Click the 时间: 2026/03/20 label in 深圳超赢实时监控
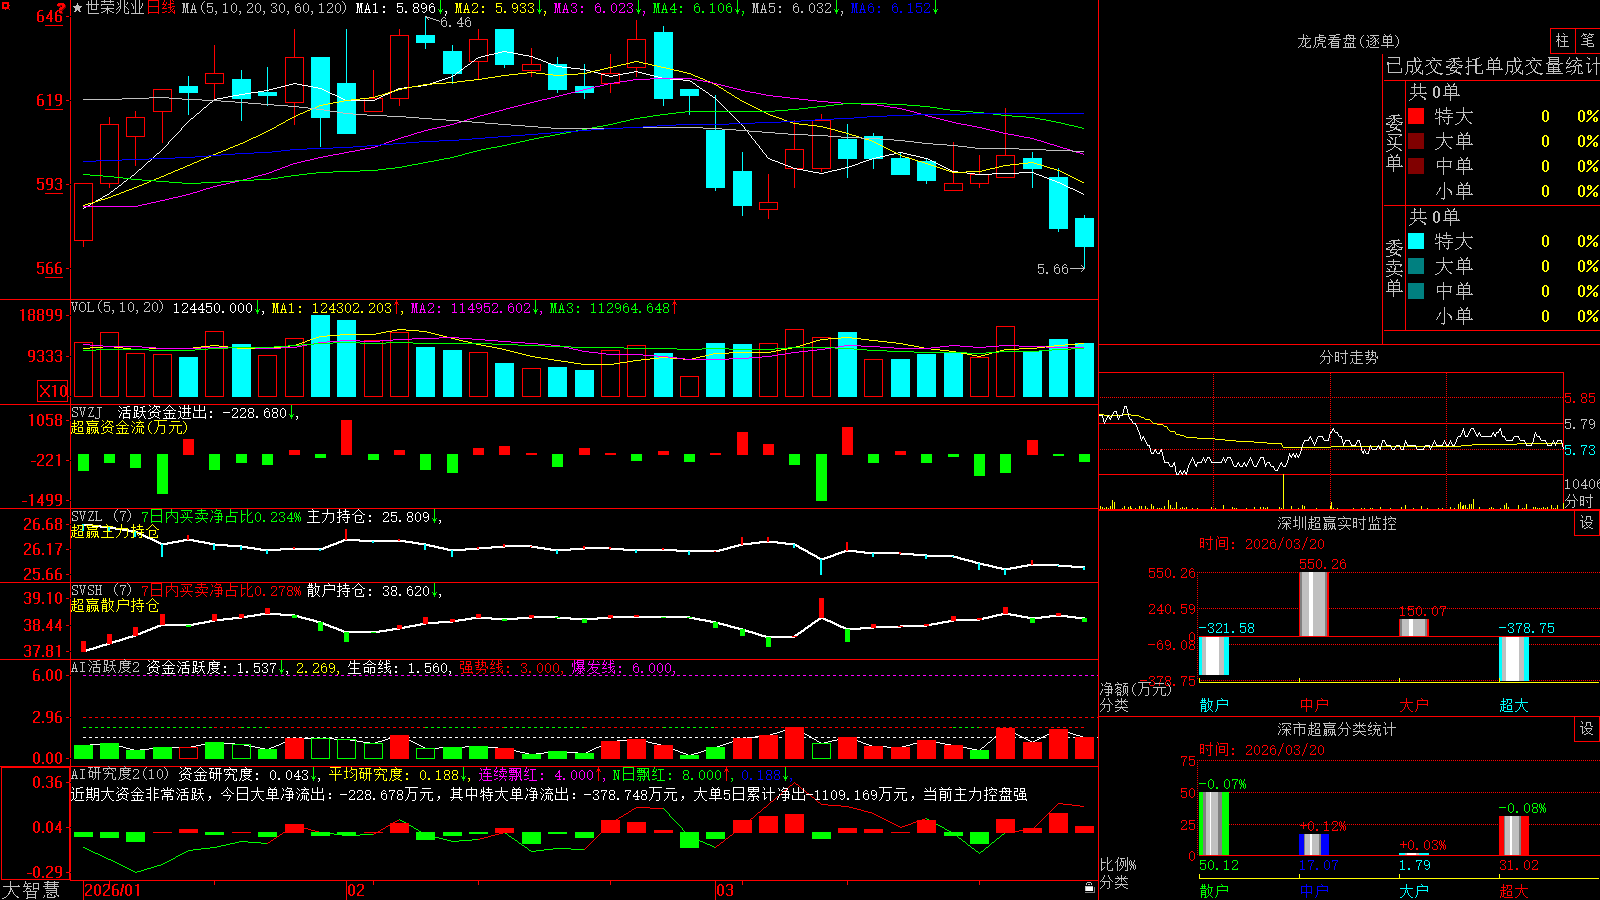Screen dimensions: 1600x900 (x=1262, y=544)
